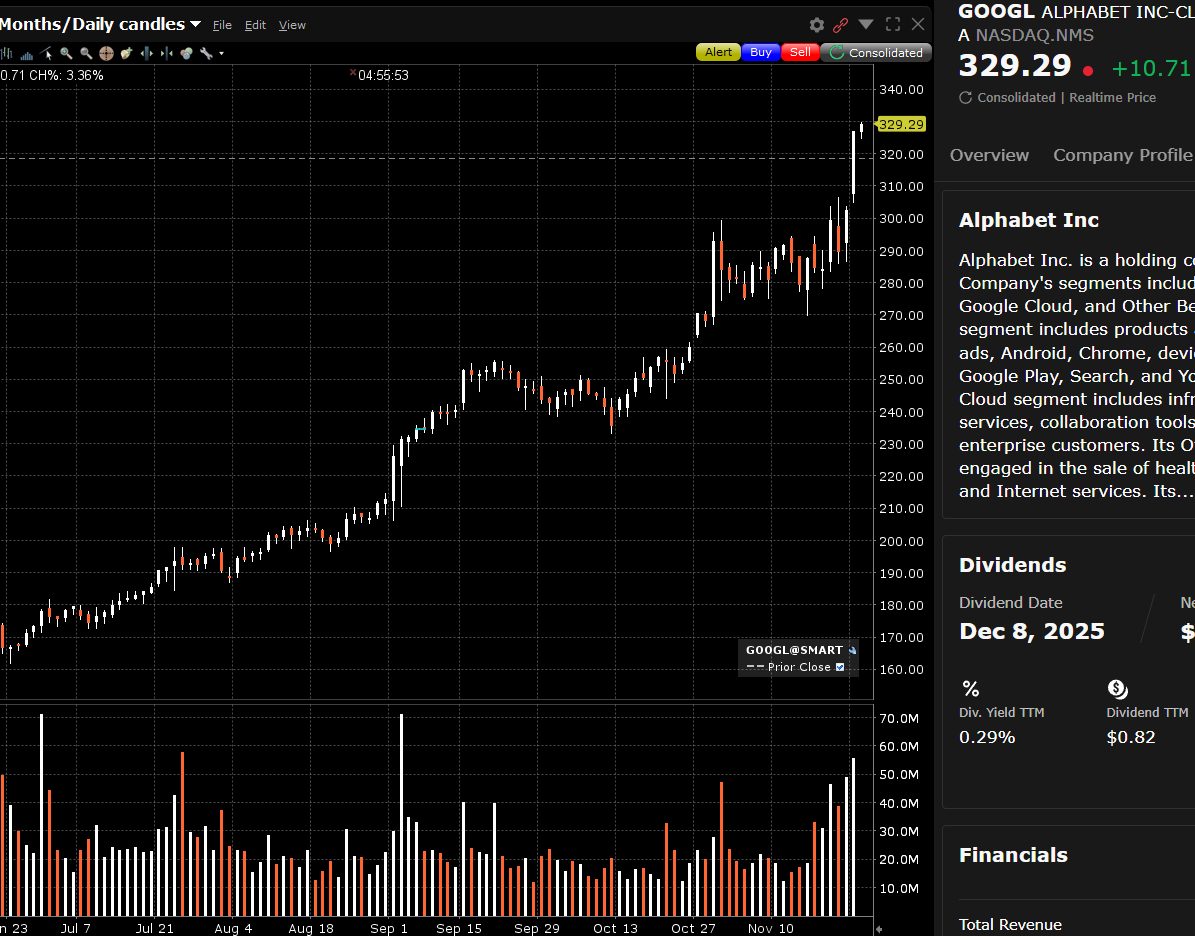Click the red chain link icon

841,25
